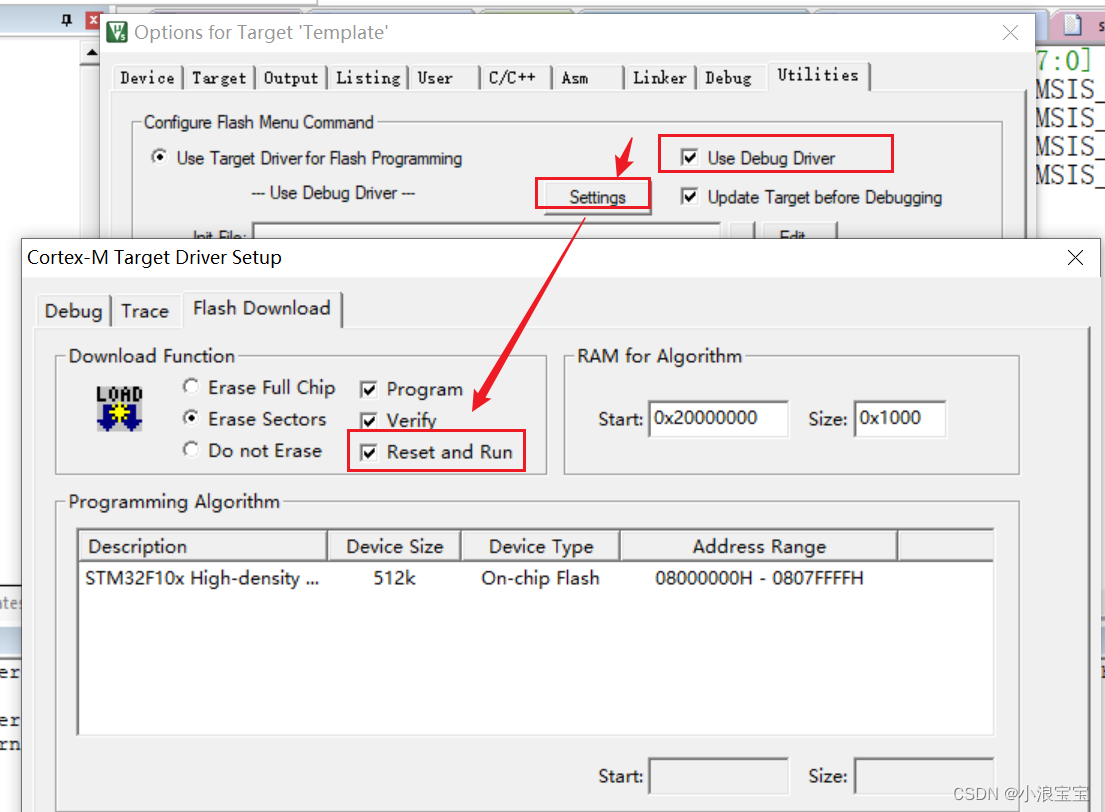Click the scroll-up arrow in left panel

(x=92, y=52)
